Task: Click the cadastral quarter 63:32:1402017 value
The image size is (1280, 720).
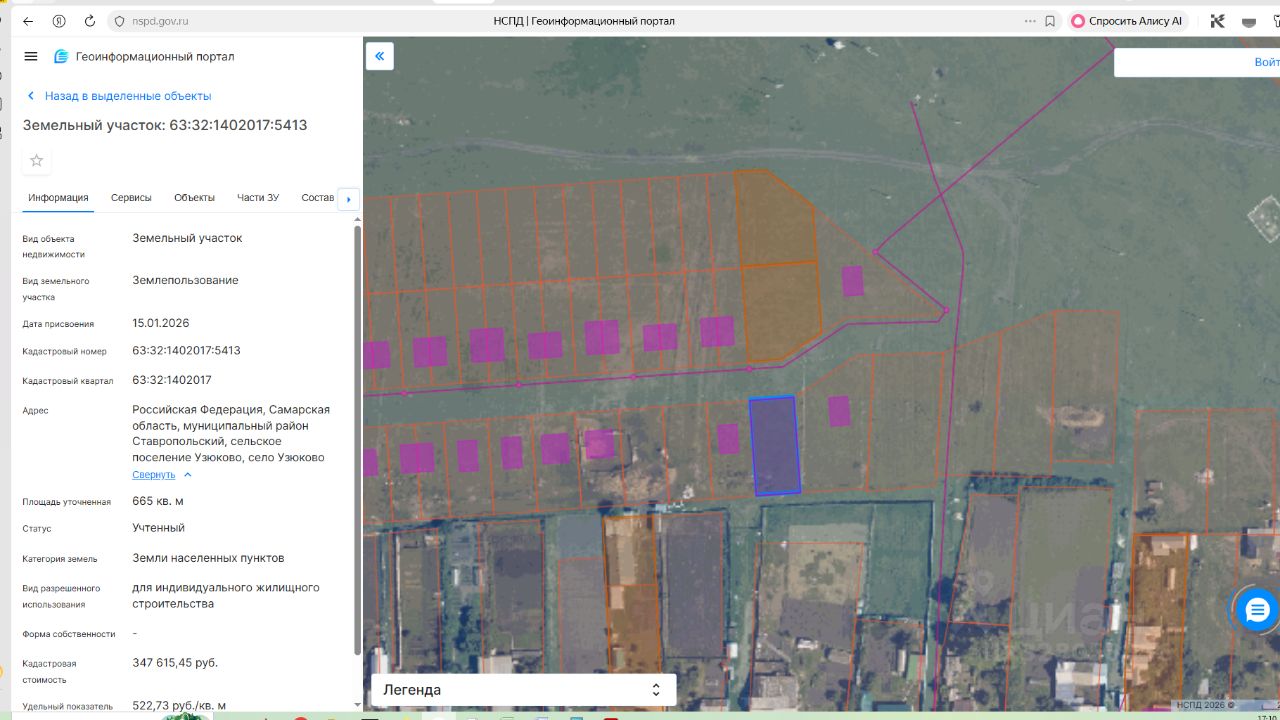Action: coord(172,381)
